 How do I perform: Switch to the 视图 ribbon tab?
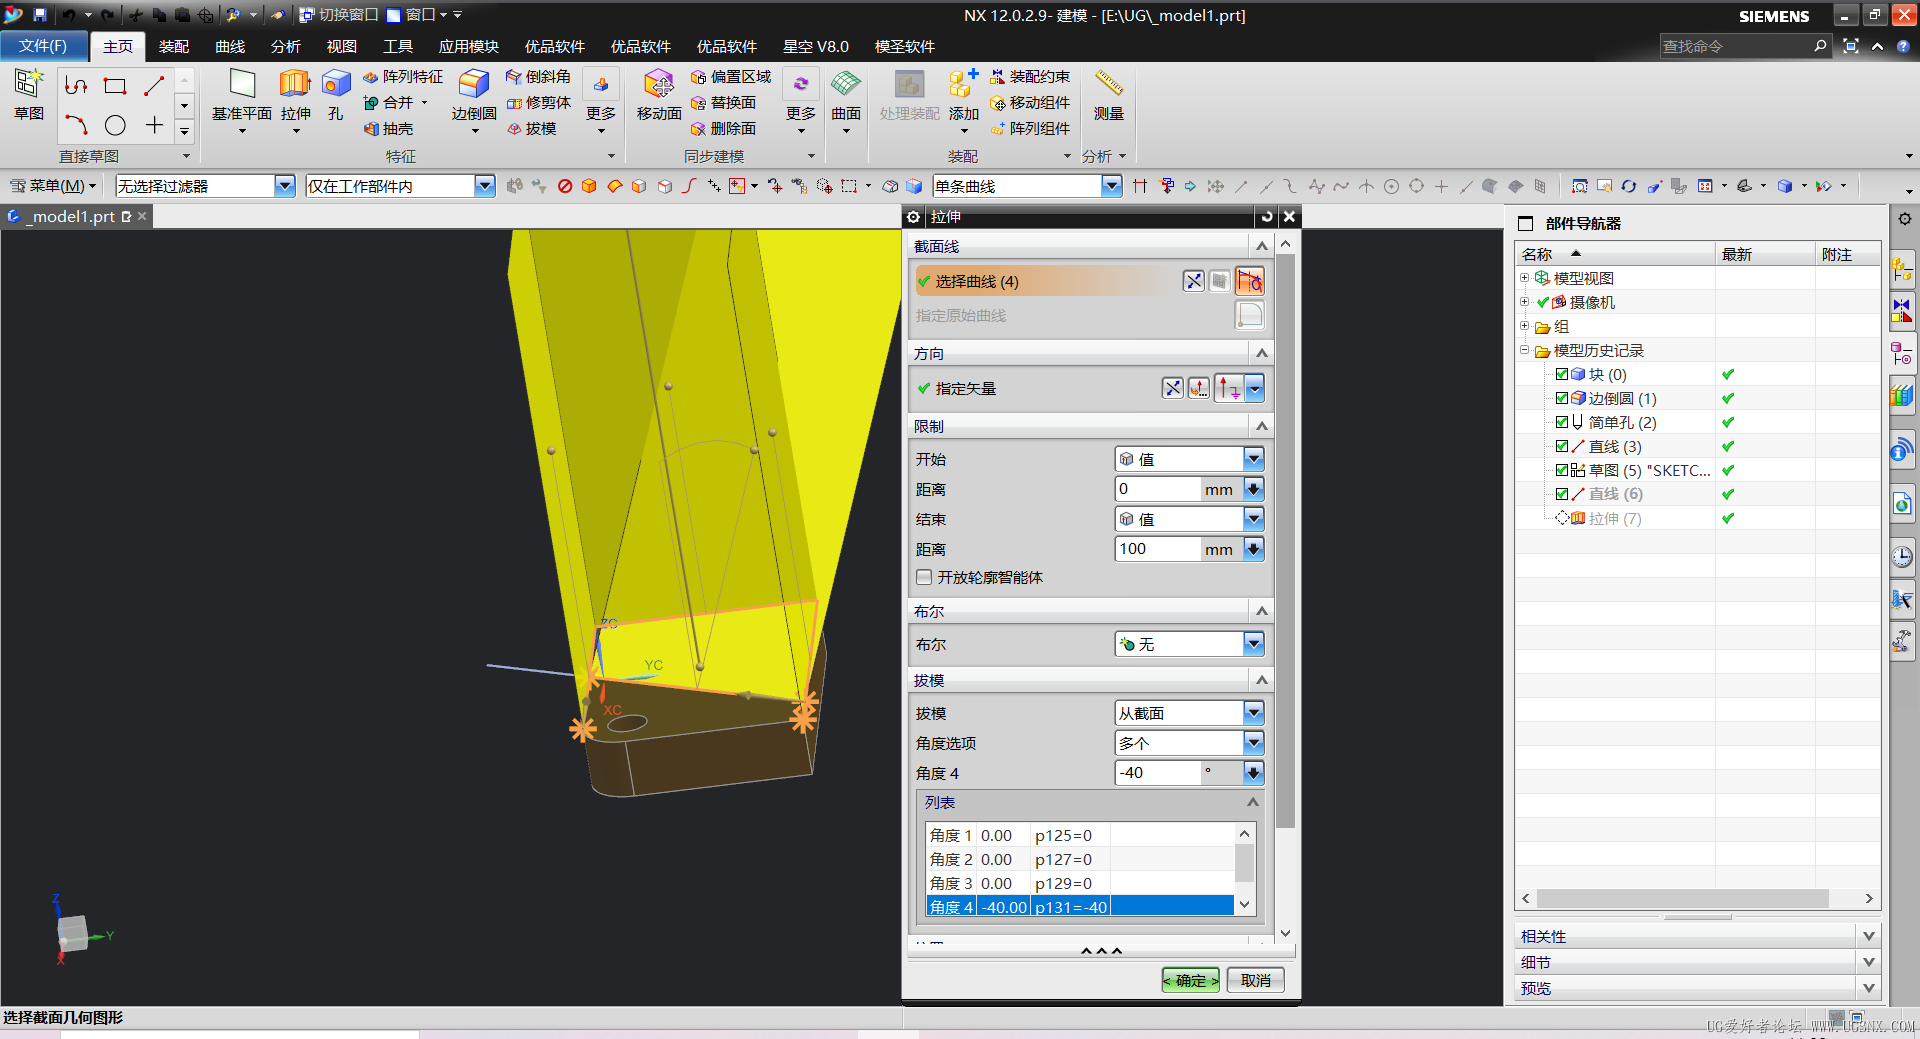coord(342,46)
